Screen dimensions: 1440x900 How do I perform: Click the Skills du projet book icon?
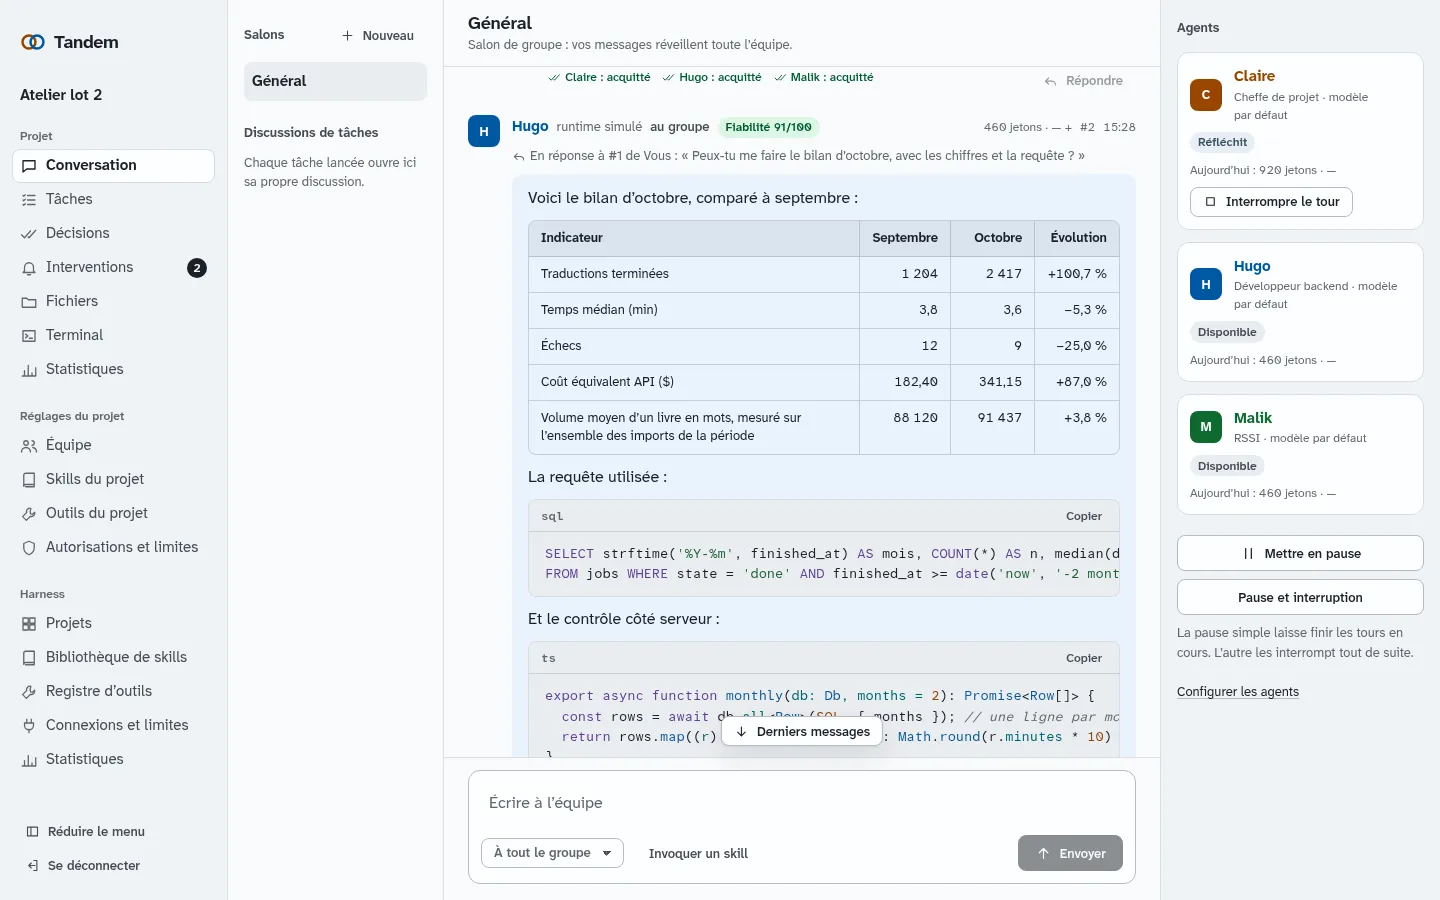click(x=29, y=480)
